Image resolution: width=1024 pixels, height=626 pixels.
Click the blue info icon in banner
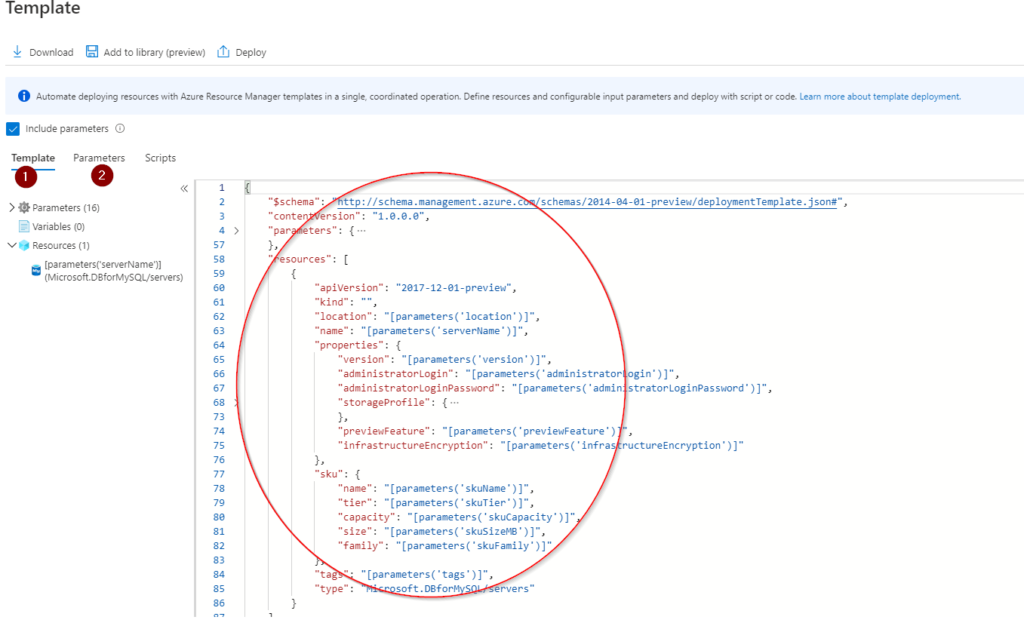(x=24, y=97)
